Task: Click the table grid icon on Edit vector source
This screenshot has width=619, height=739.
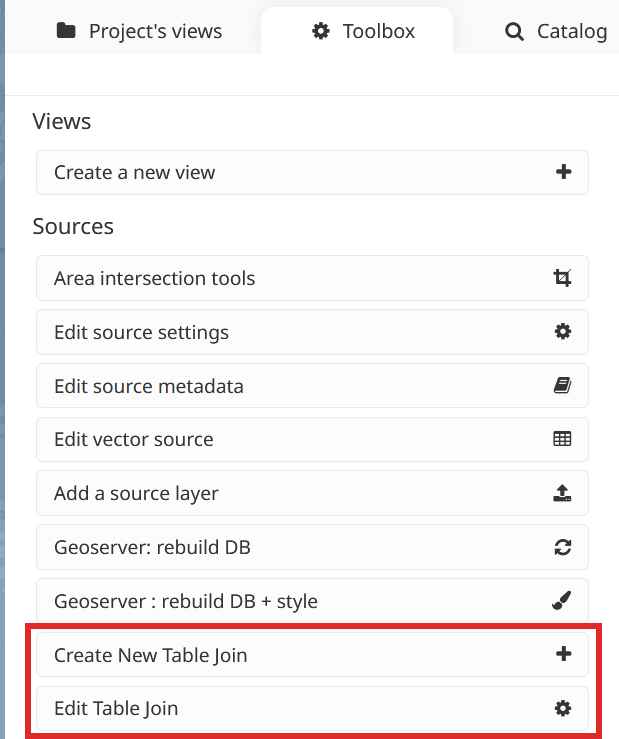Action: pos(563,439)
